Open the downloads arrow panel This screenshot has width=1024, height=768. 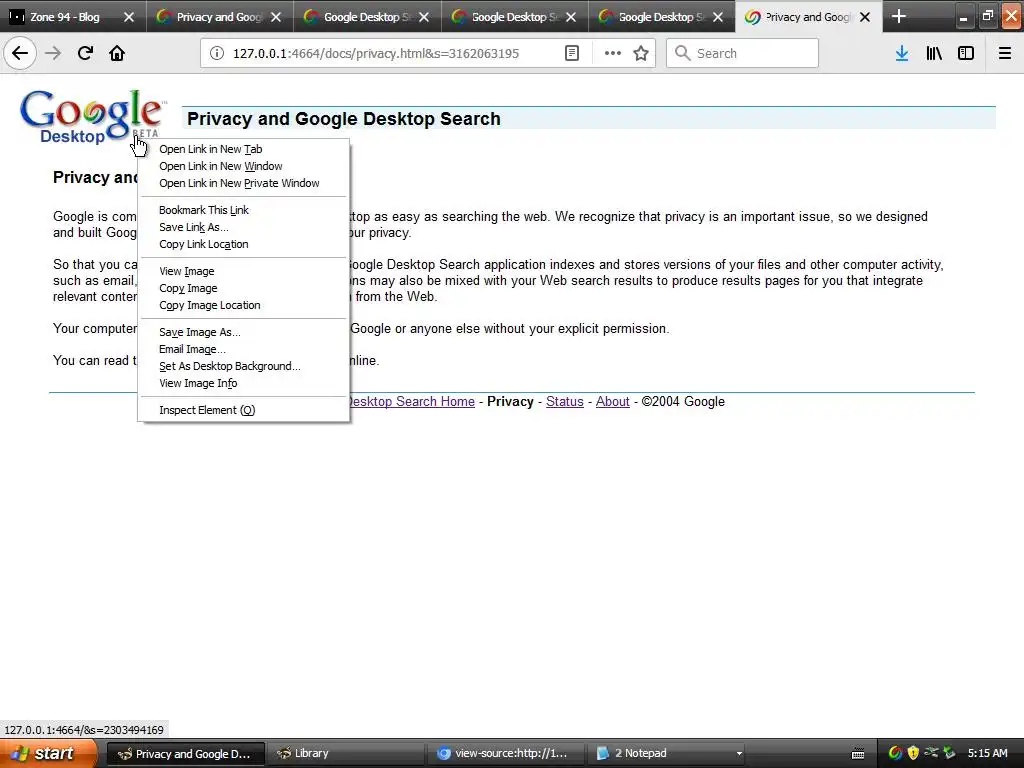902,53
